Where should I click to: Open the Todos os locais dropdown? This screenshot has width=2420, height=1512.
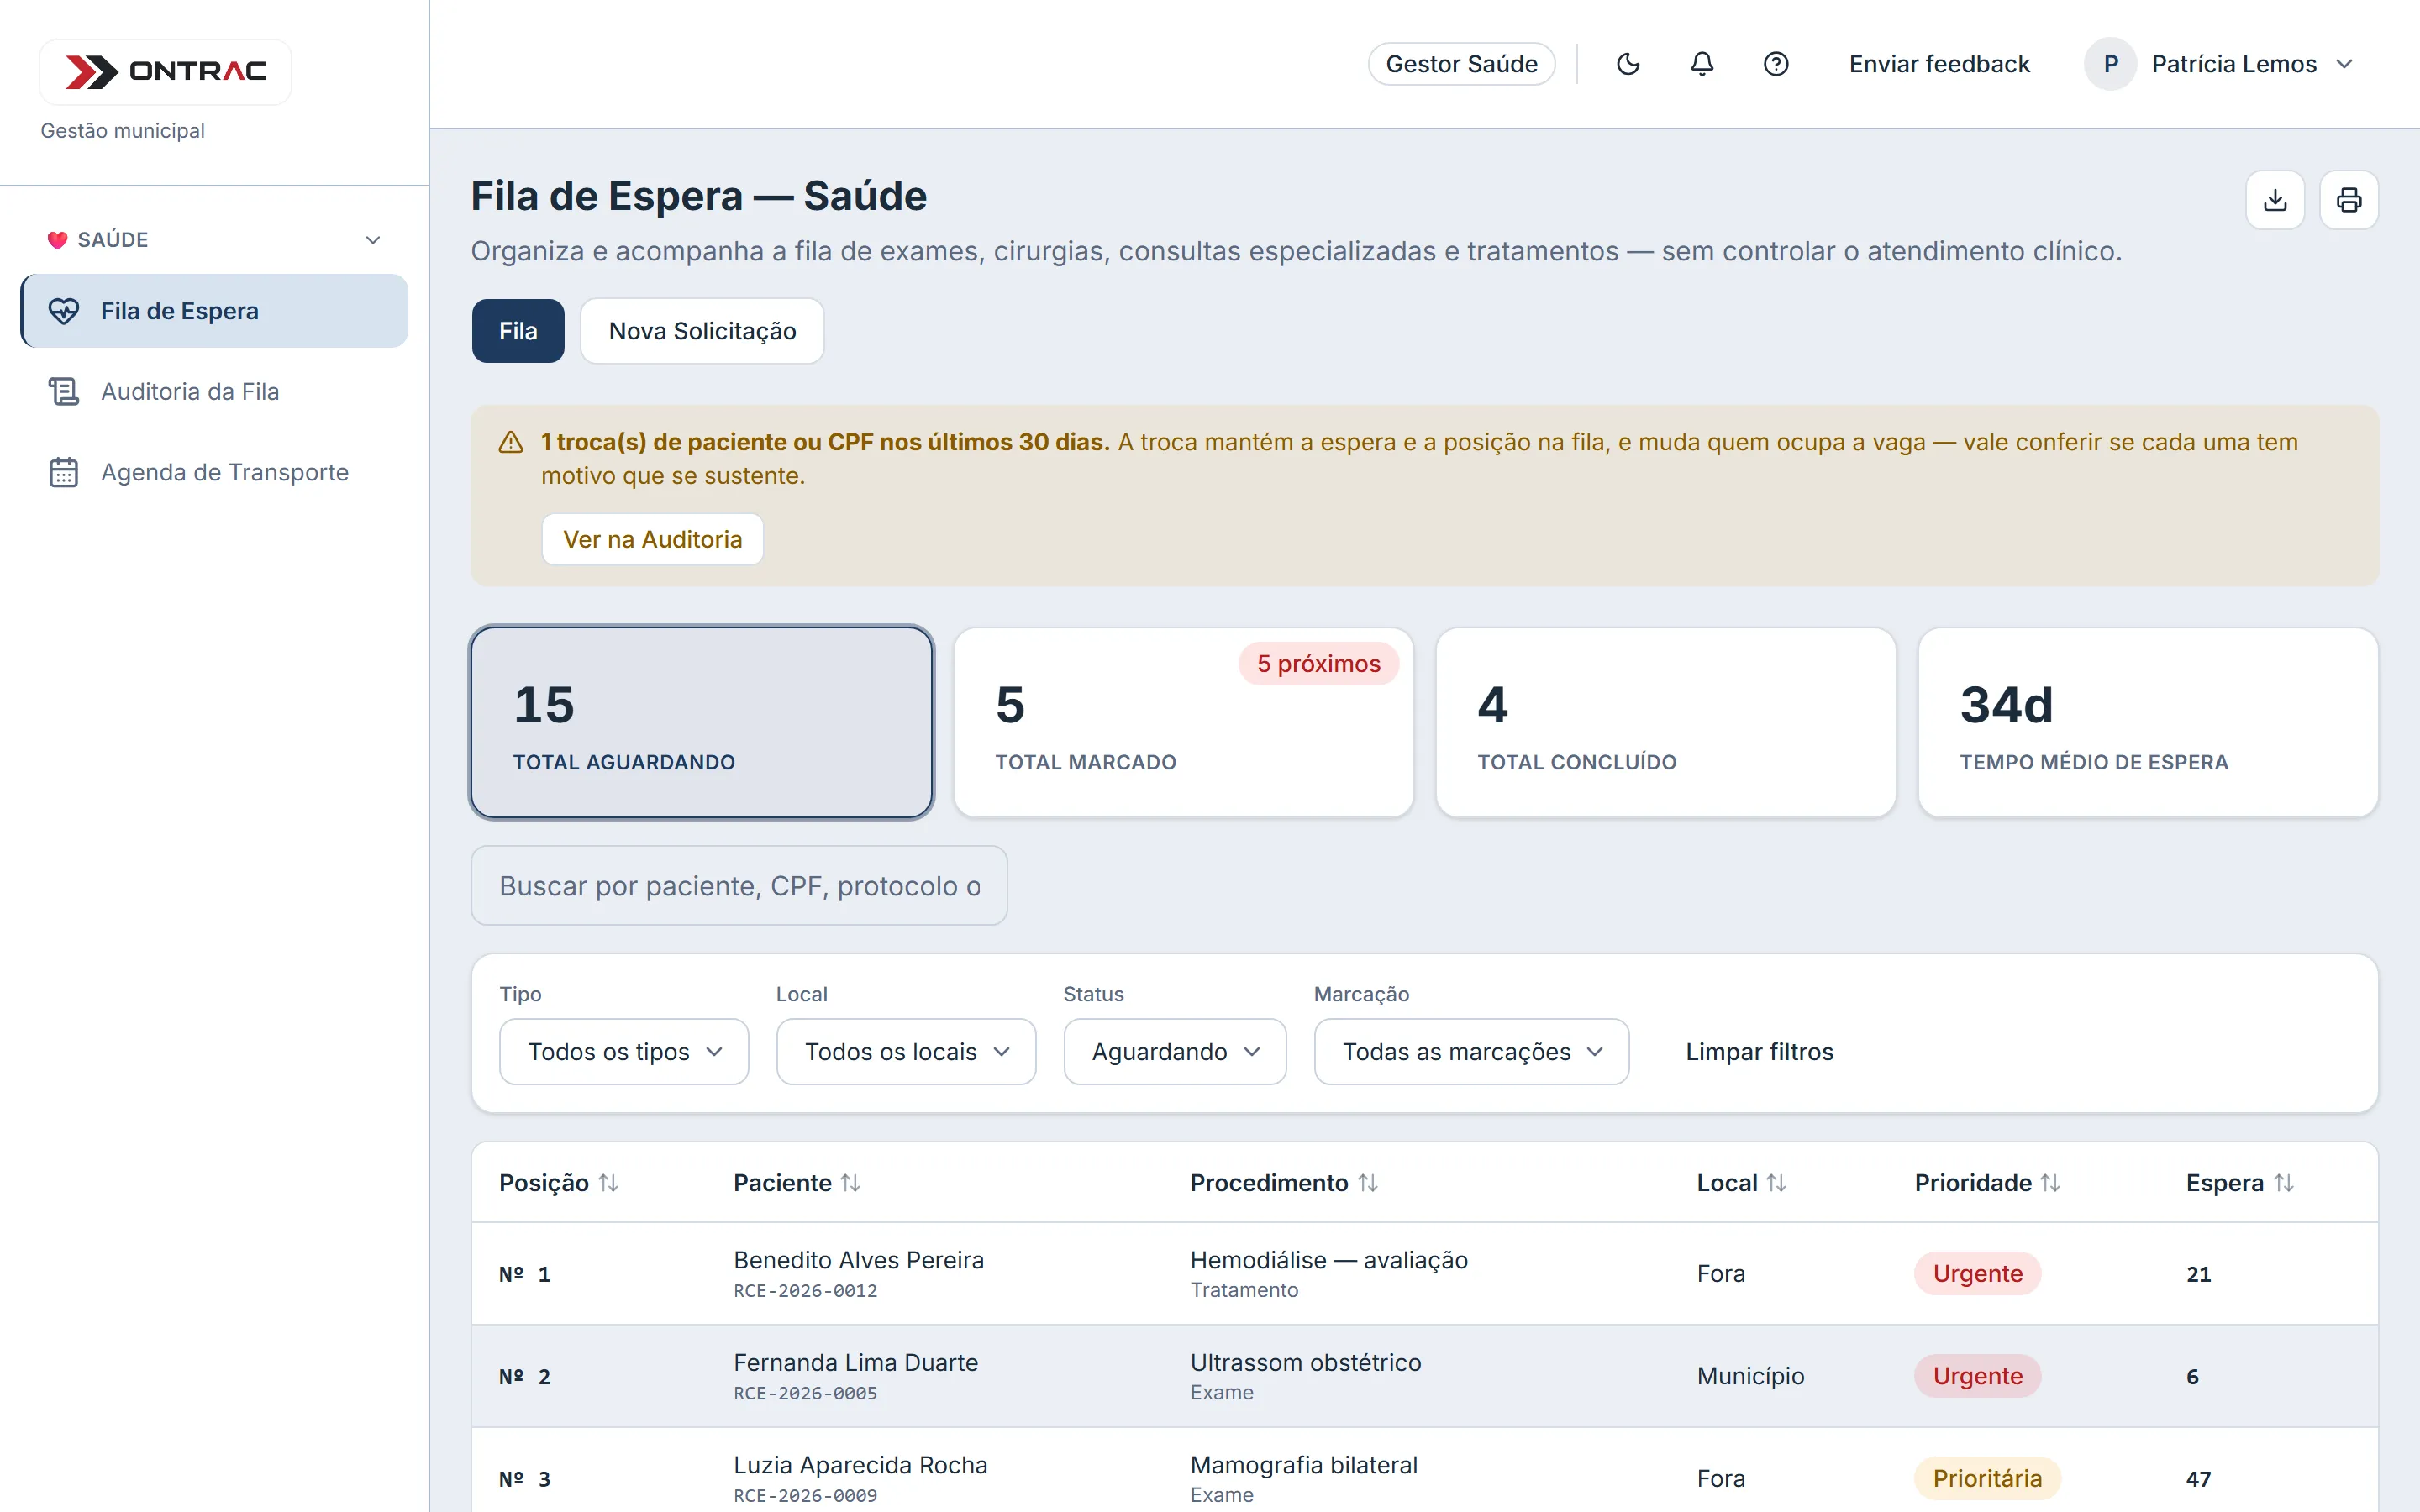click(906, 1051)
